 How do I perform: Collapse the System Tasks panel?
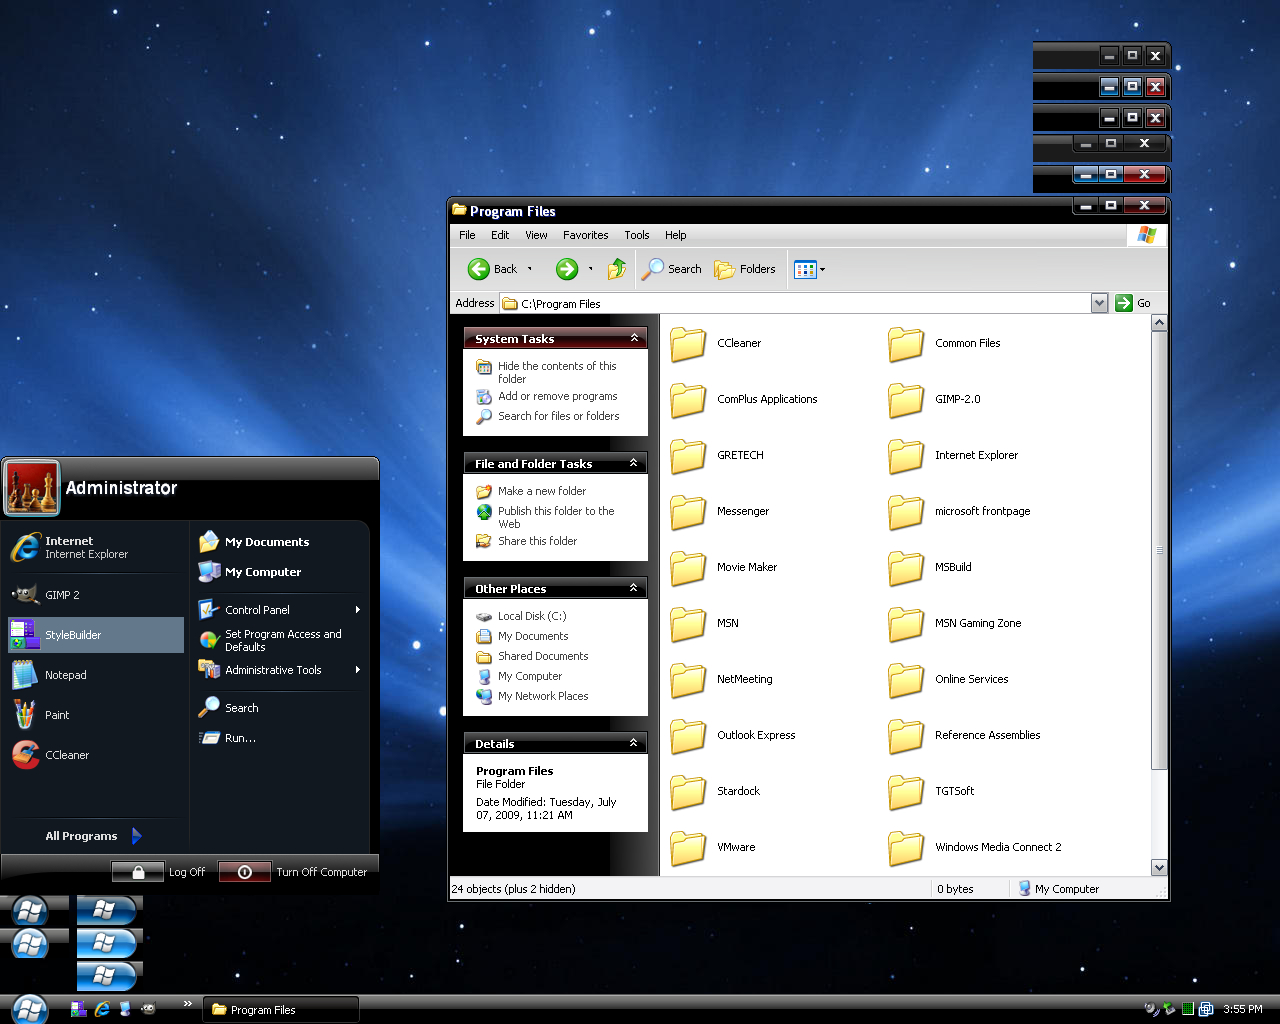(x=634, y=338)
